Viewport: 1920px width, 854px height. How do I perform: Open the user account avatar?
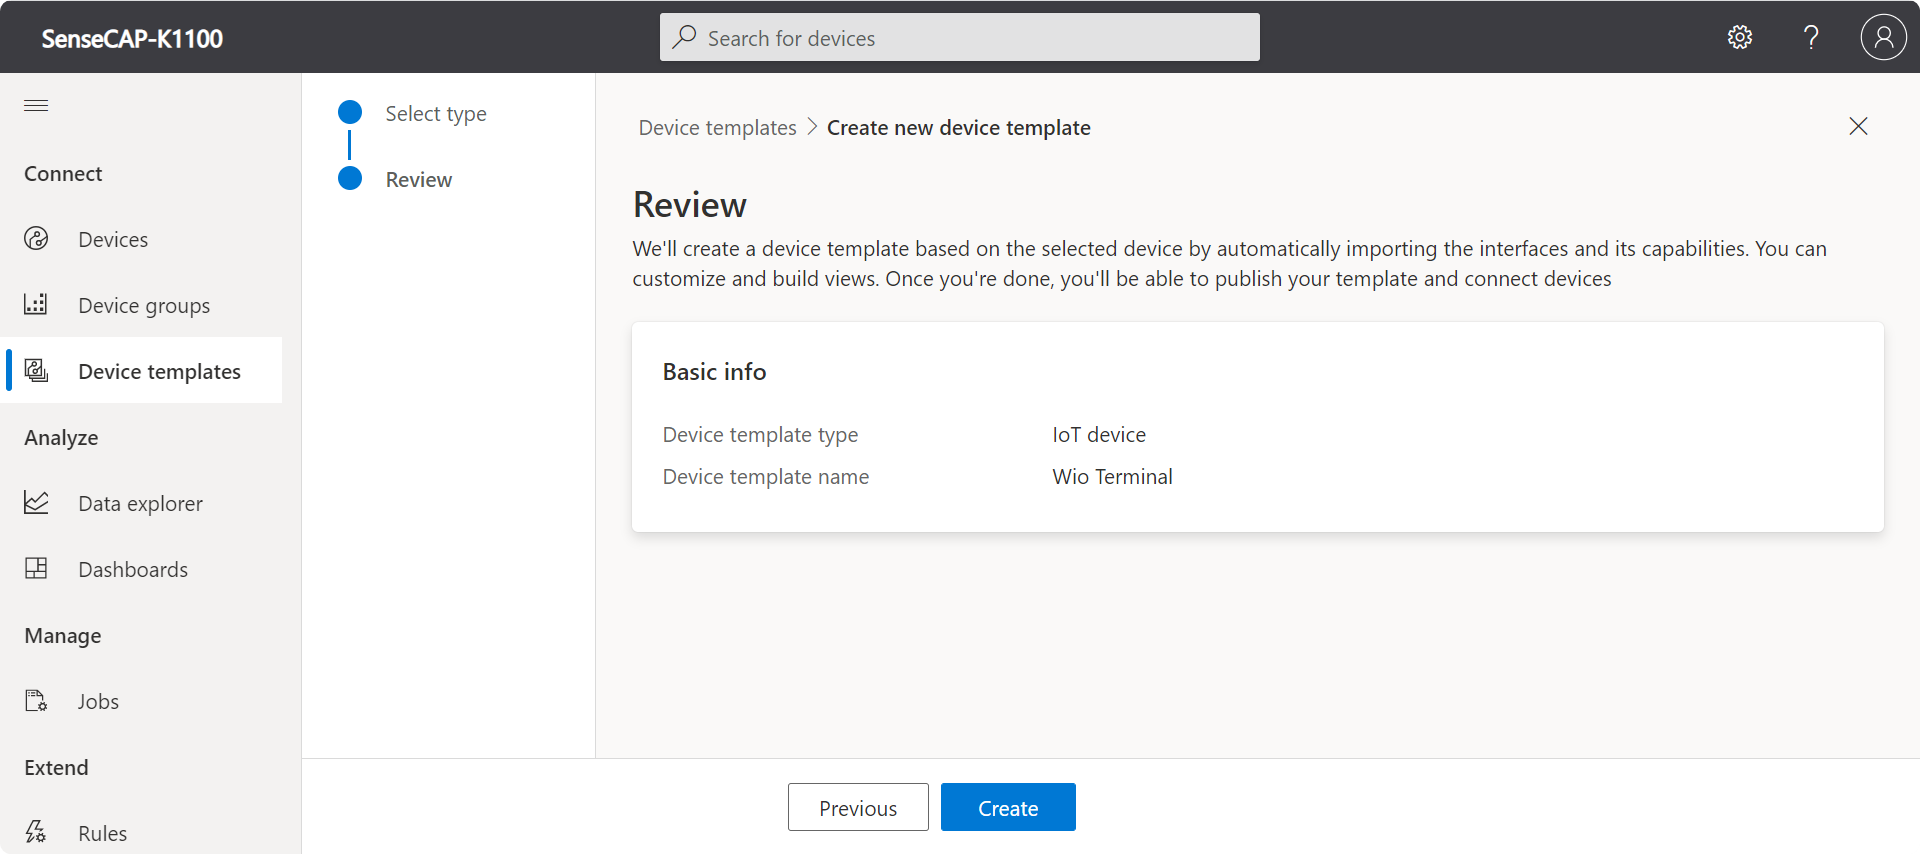tap(1883, 37)
